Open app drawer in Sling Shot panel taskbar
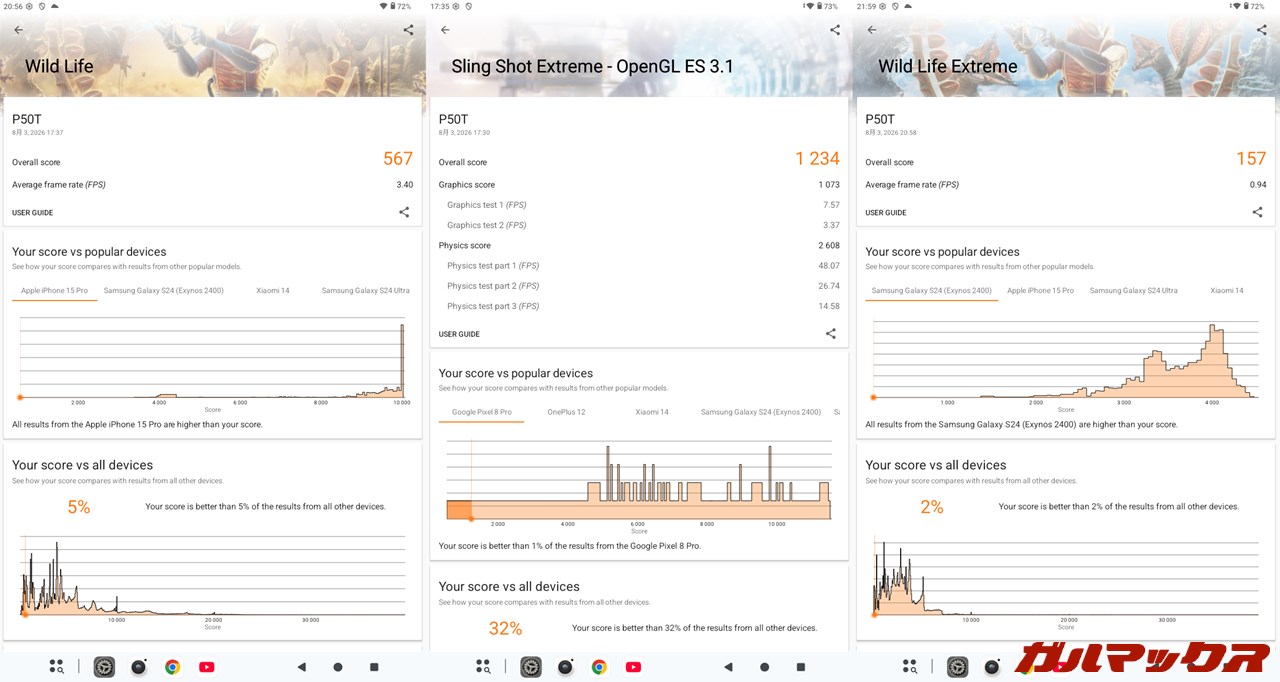1280x682 pixels. point(483,667)
